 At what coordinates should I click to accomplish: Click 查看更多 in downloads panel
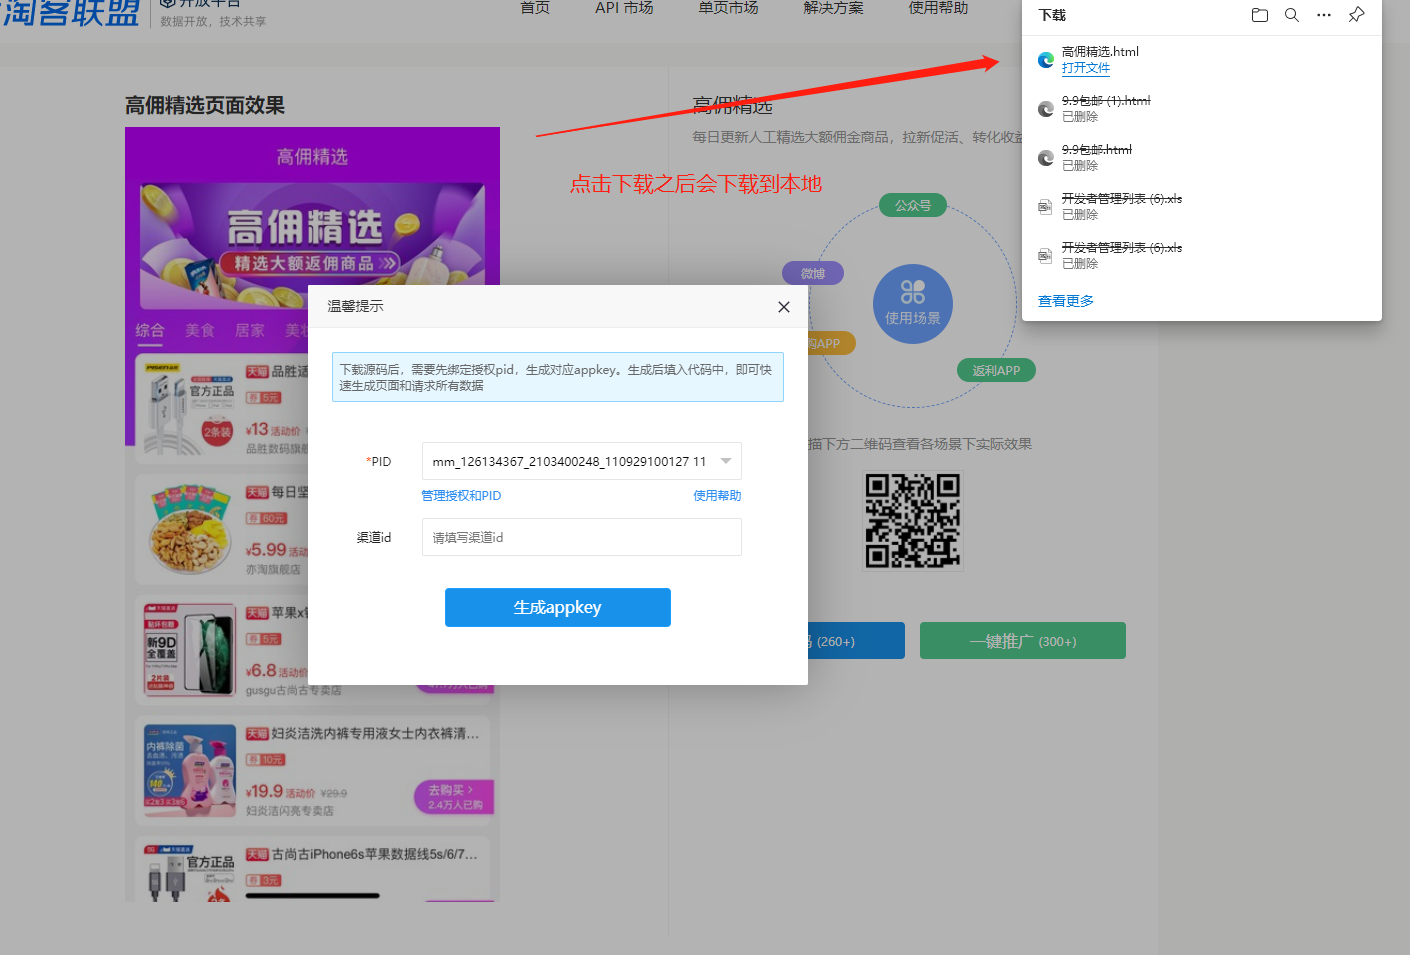1065,301
